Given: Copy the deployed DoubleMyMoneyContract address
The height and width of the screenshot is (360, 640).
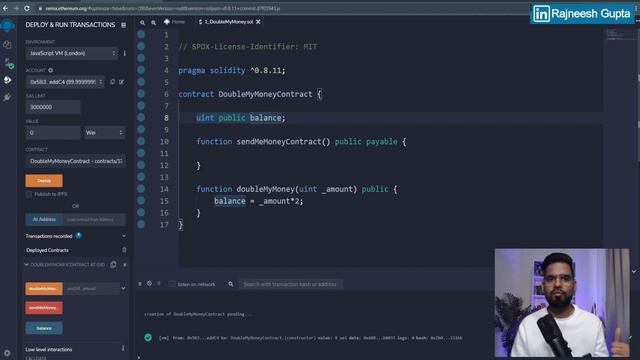Looking at the screenshot, I should coord(113,264).
